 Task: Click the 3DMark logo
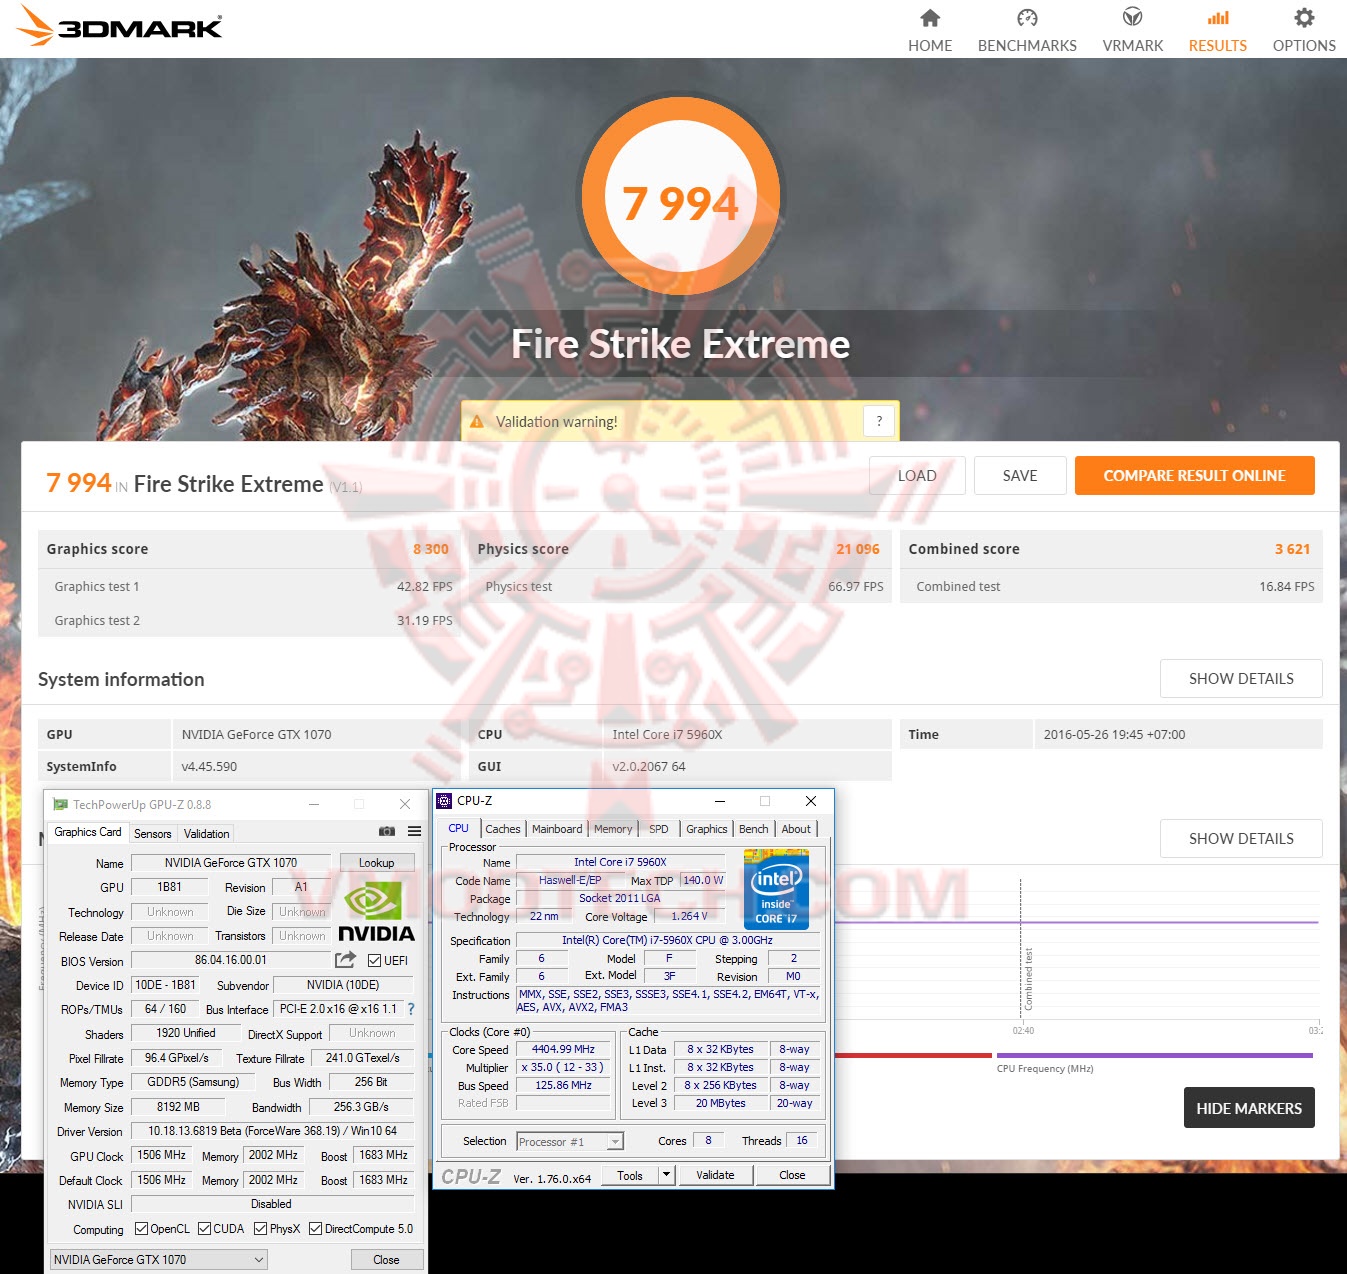(x=120, y=26)
